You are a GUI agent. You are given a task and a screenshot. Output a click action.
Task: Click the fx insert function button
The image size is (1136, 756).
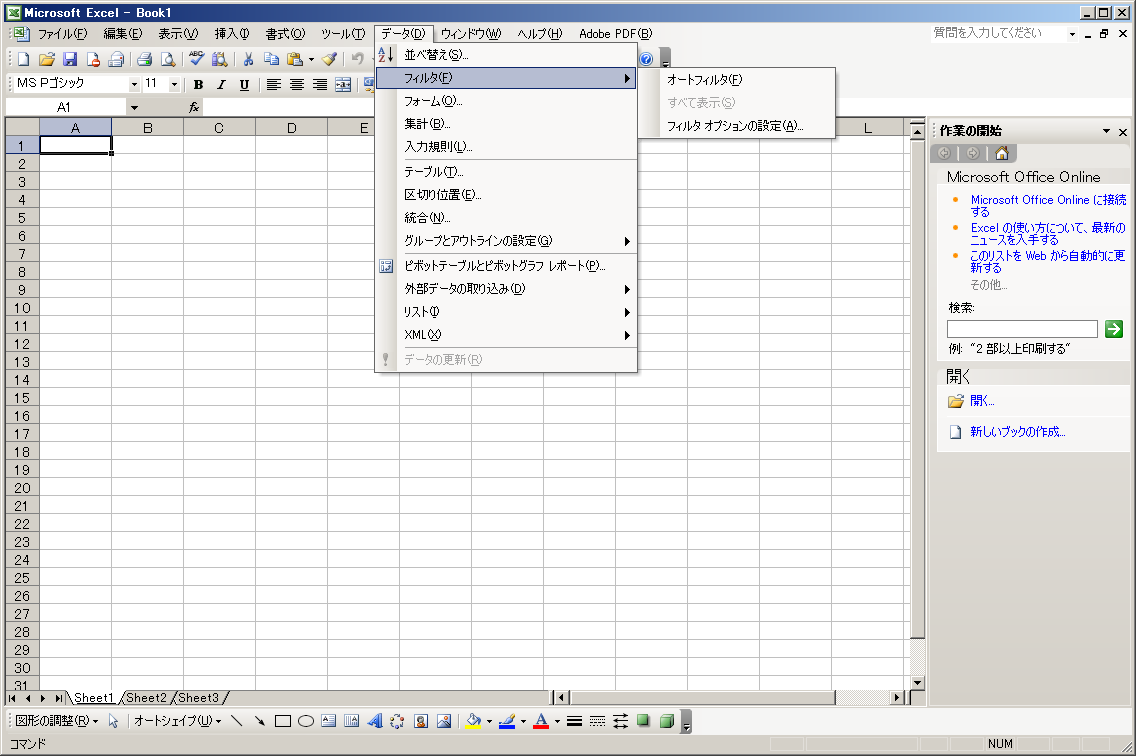pyautogui.click(x=194, y=107)
